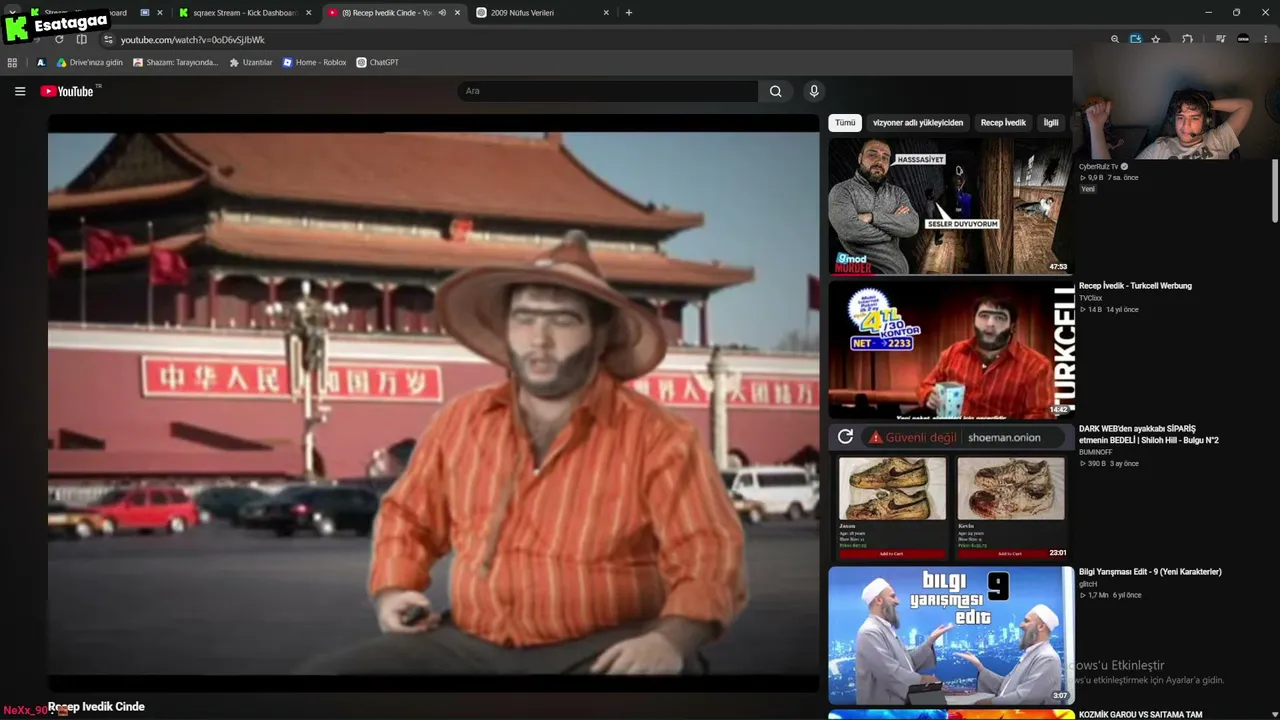Close the sqraex Stream Kick Dashboard tab

[308, 13]
